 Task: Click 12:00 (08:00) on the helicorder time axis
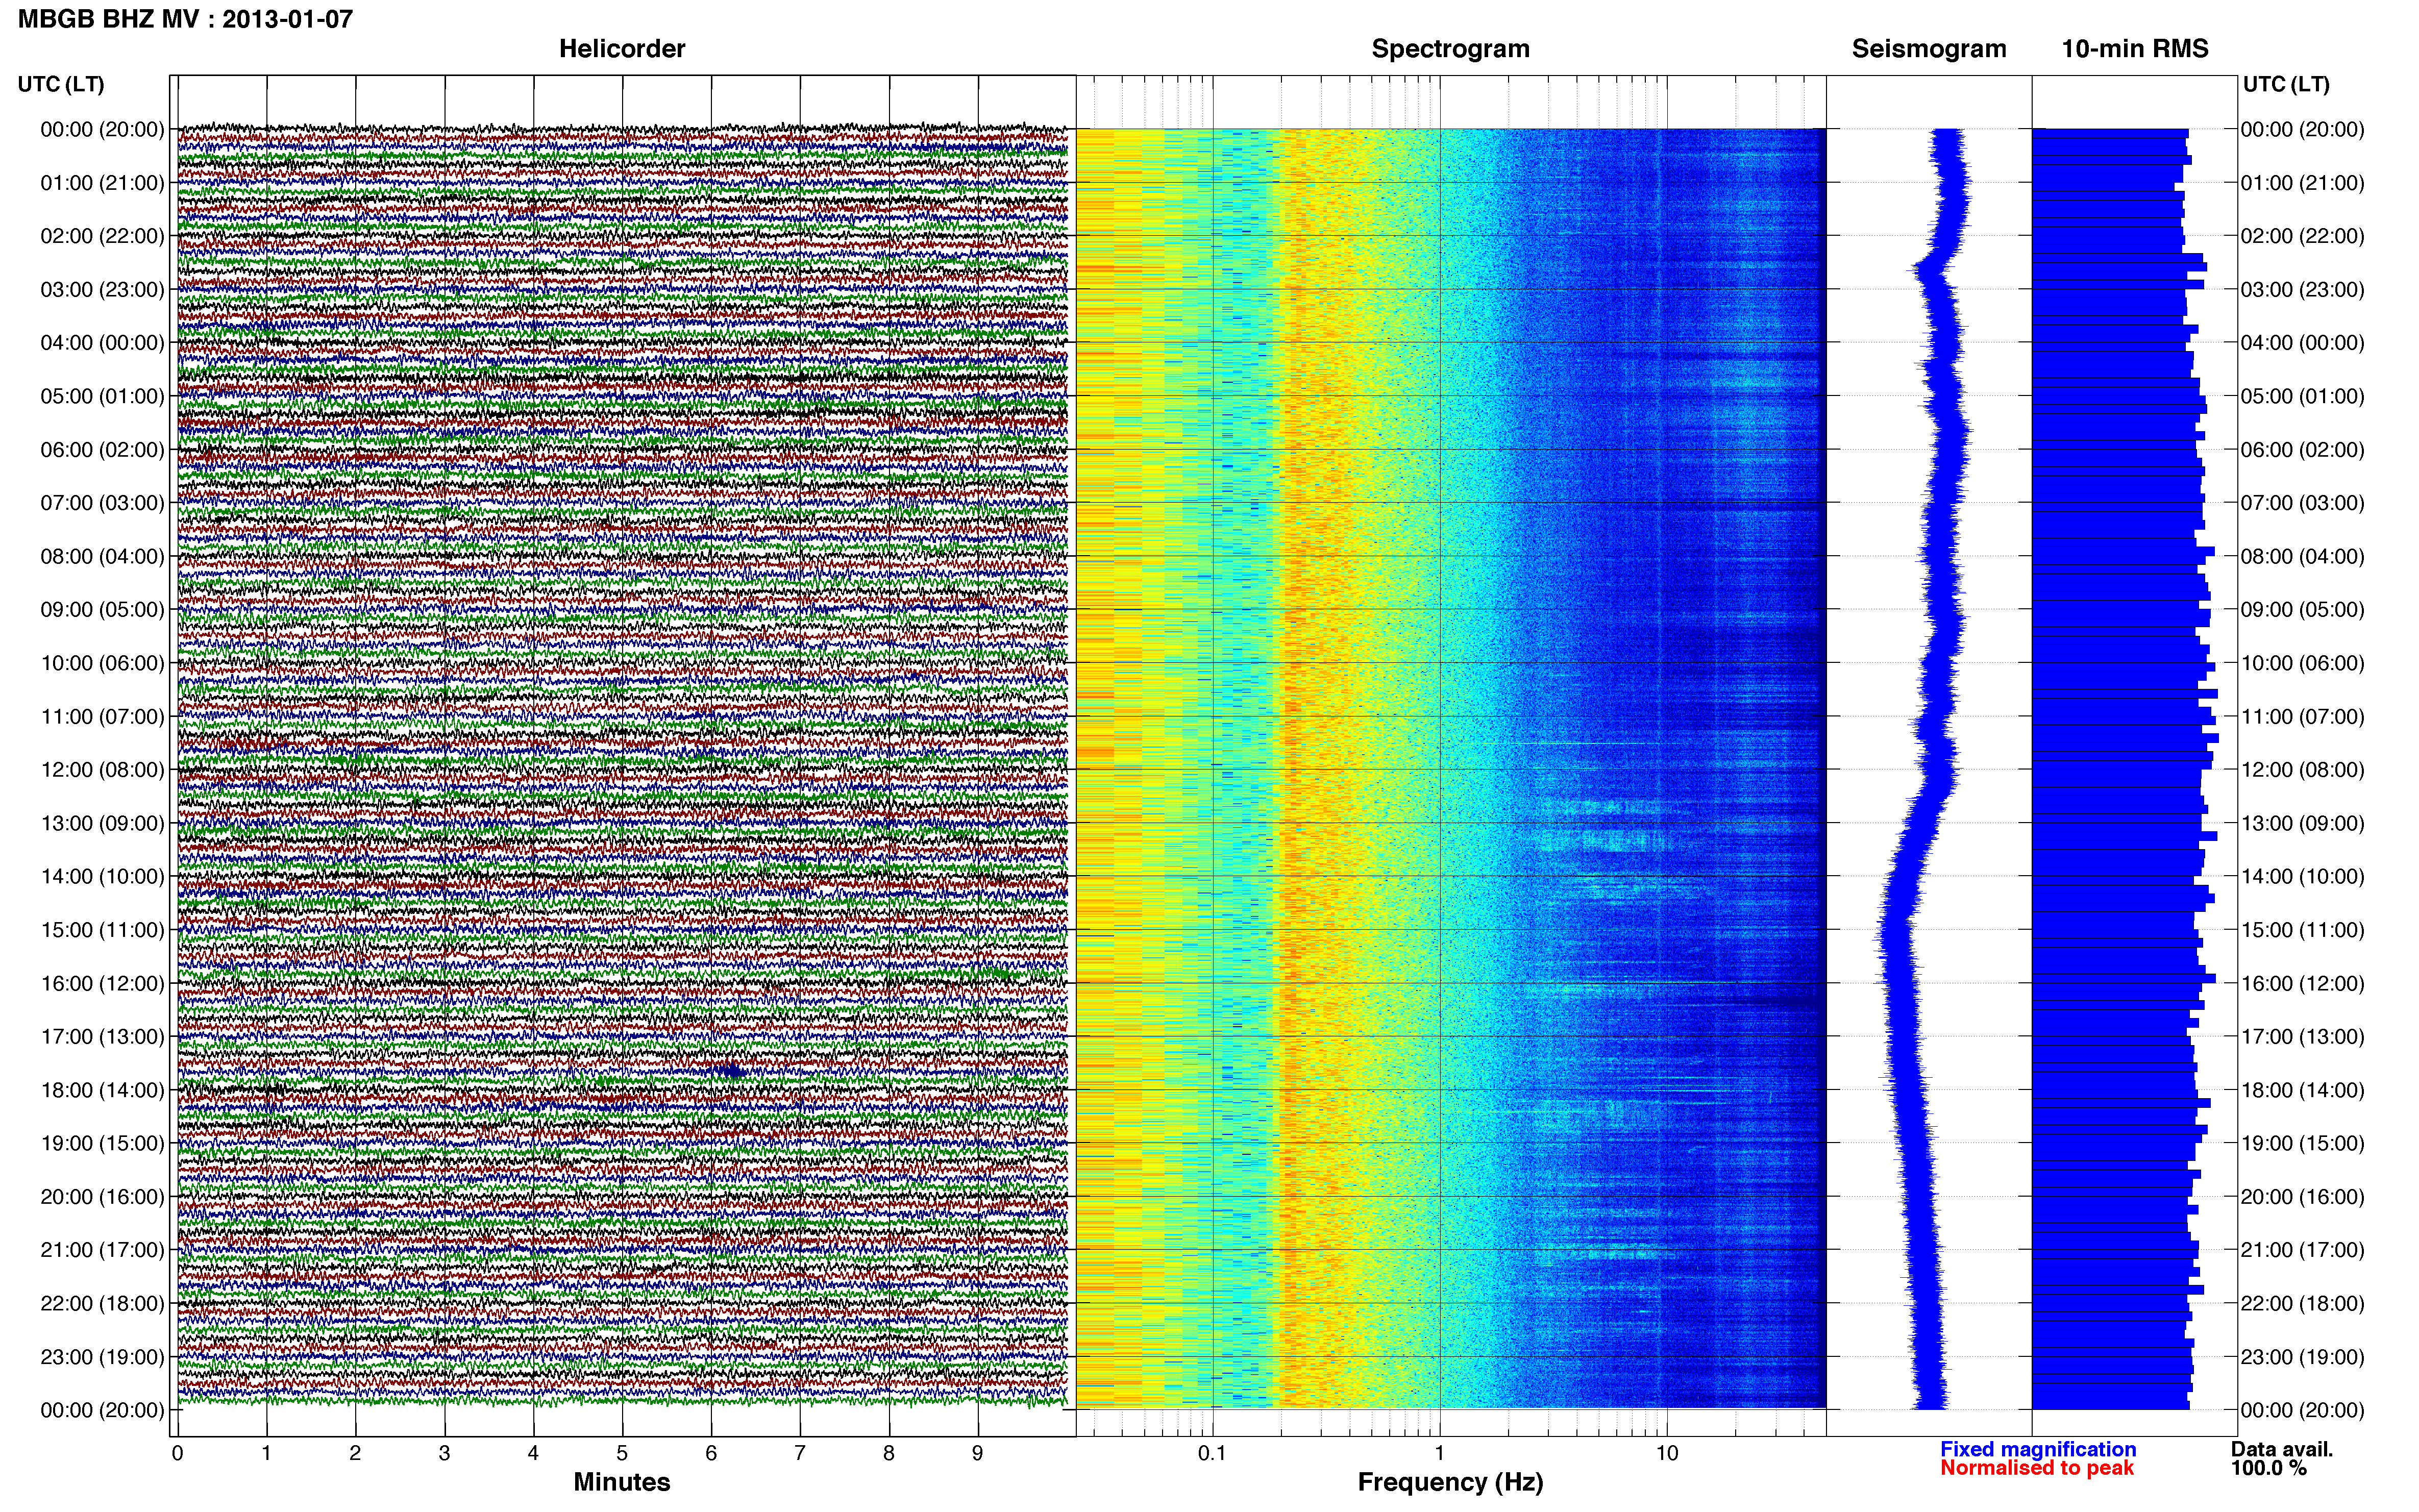[102, 770]
